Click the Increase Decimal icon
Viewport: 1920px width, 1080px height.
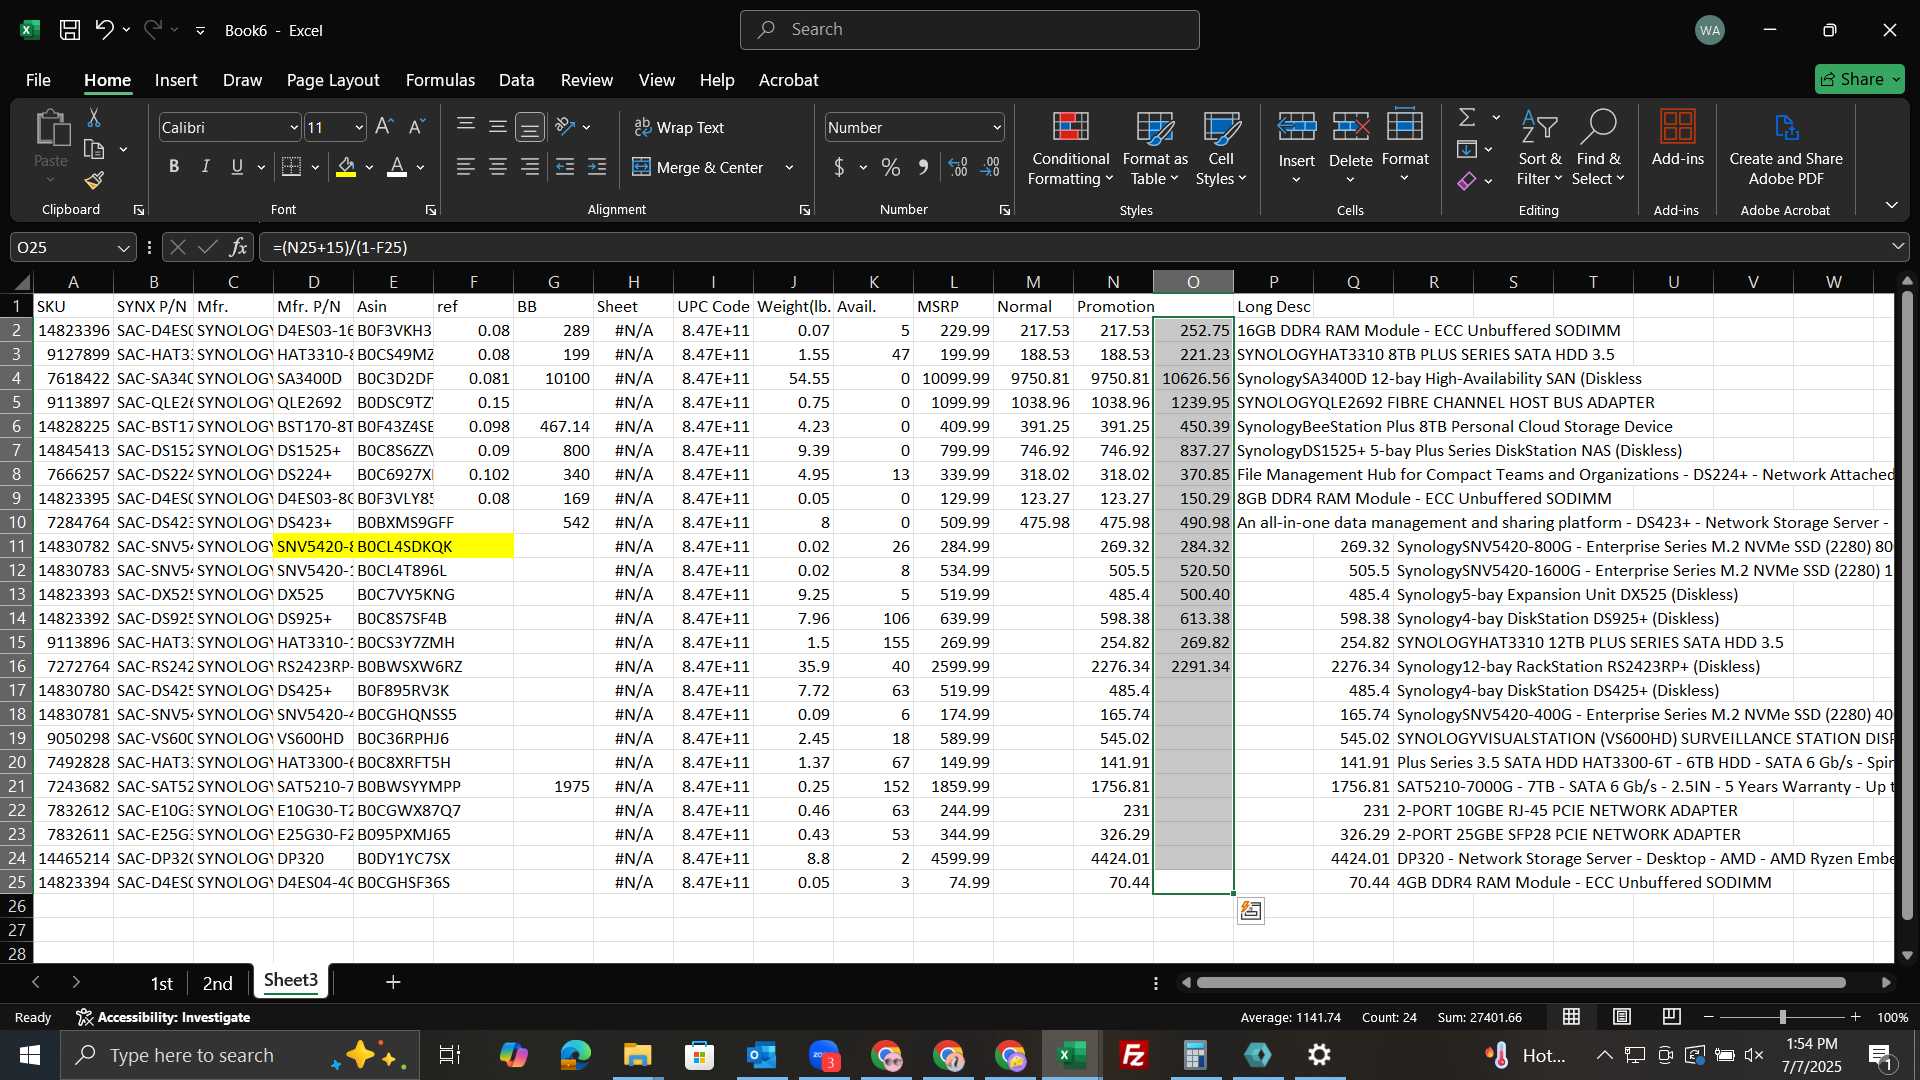pos(958,167)
